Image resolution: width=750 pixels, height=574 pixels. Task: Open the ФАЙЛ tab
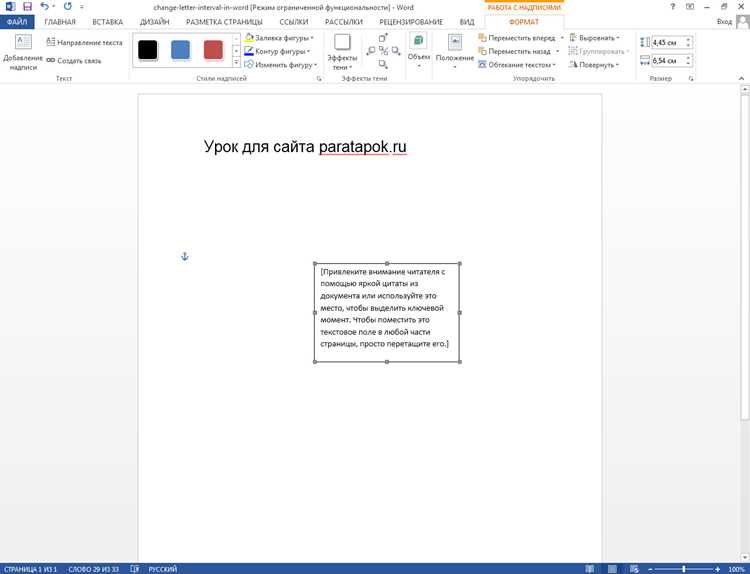(17, 22)
